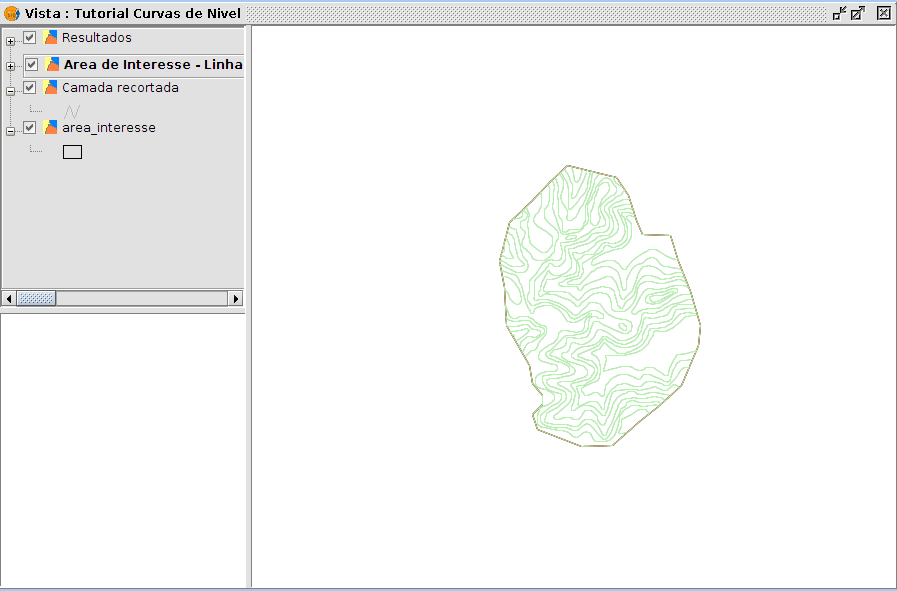Screen dimensions: 897x591
Task: Uncheck the Resultados layer checkbox
Action: pyautogui.click(x=30, y=38)
